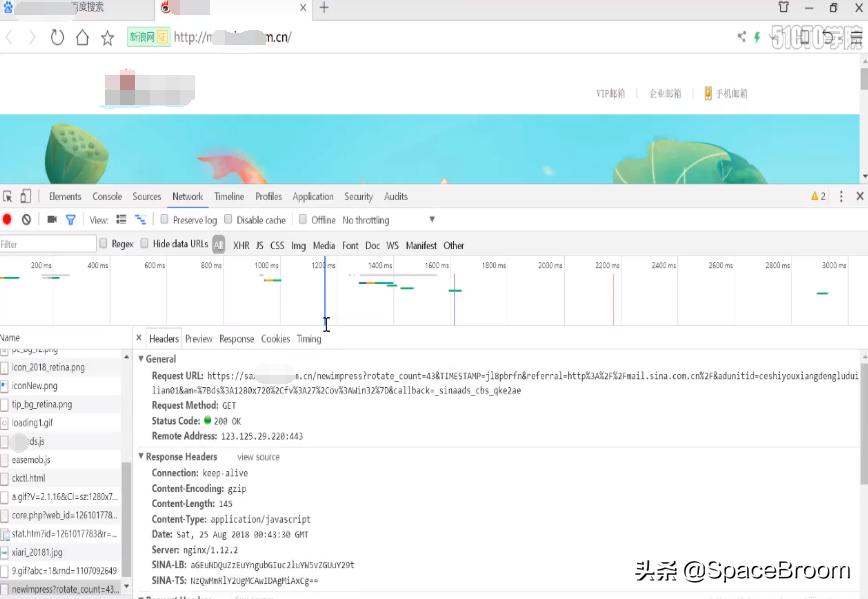Collapse the General section triangle

tap(141, 358)
